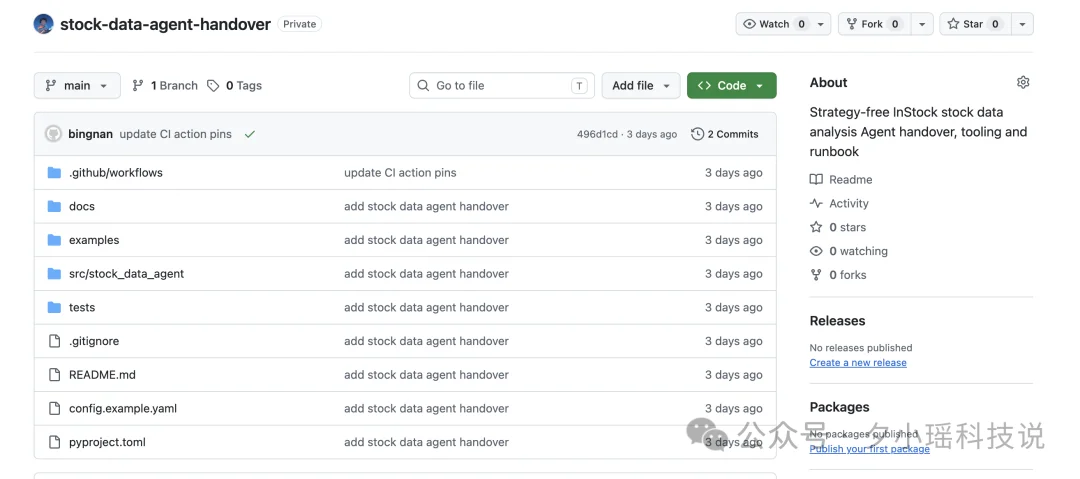Open the Add file dropdown

(641, 85)
